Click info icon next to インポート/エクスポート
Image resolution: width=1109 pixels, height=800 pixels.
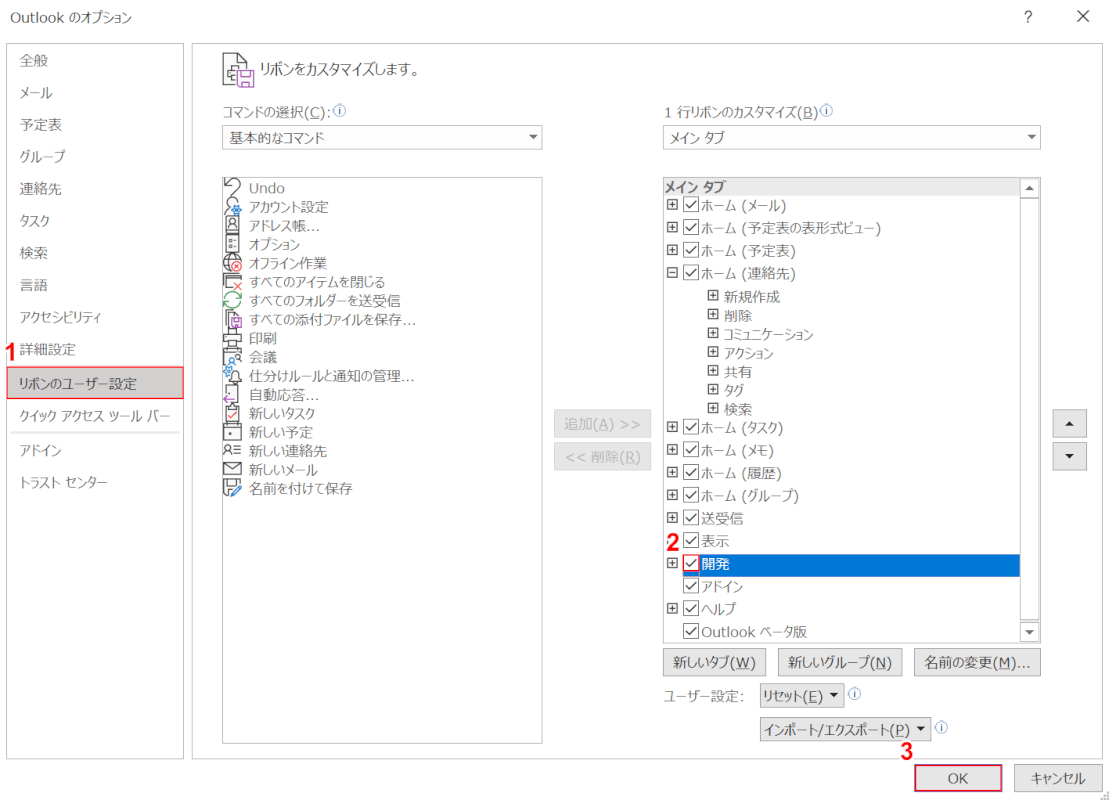941,727
